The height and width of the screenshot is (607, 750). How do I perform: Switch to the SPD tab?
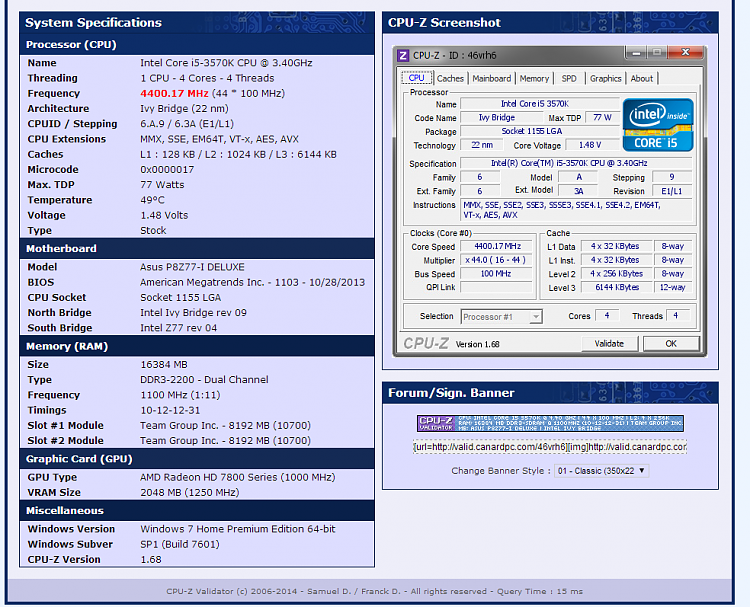(x=569, y=78)
